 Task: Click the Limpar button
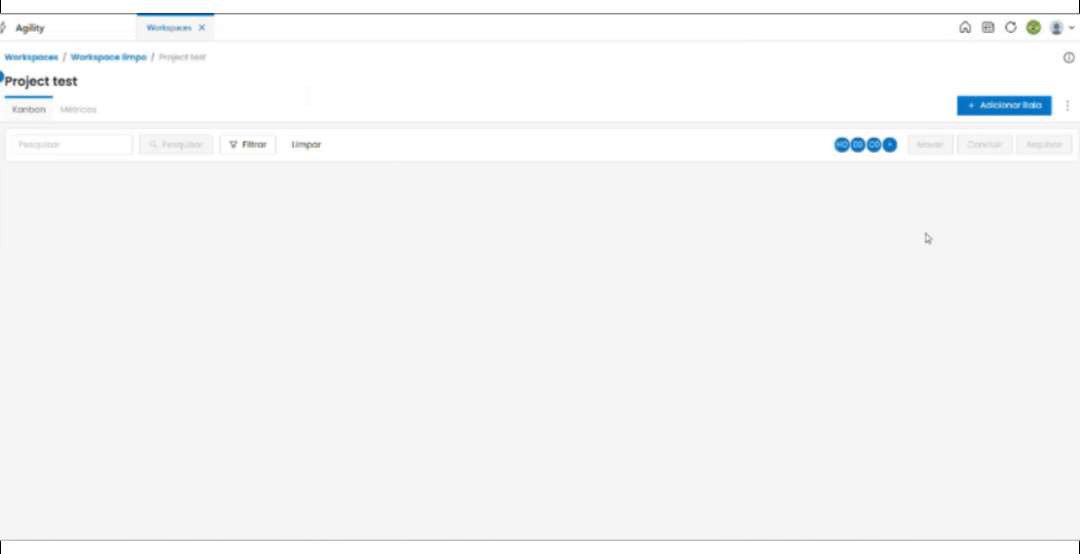coord(307,145)
